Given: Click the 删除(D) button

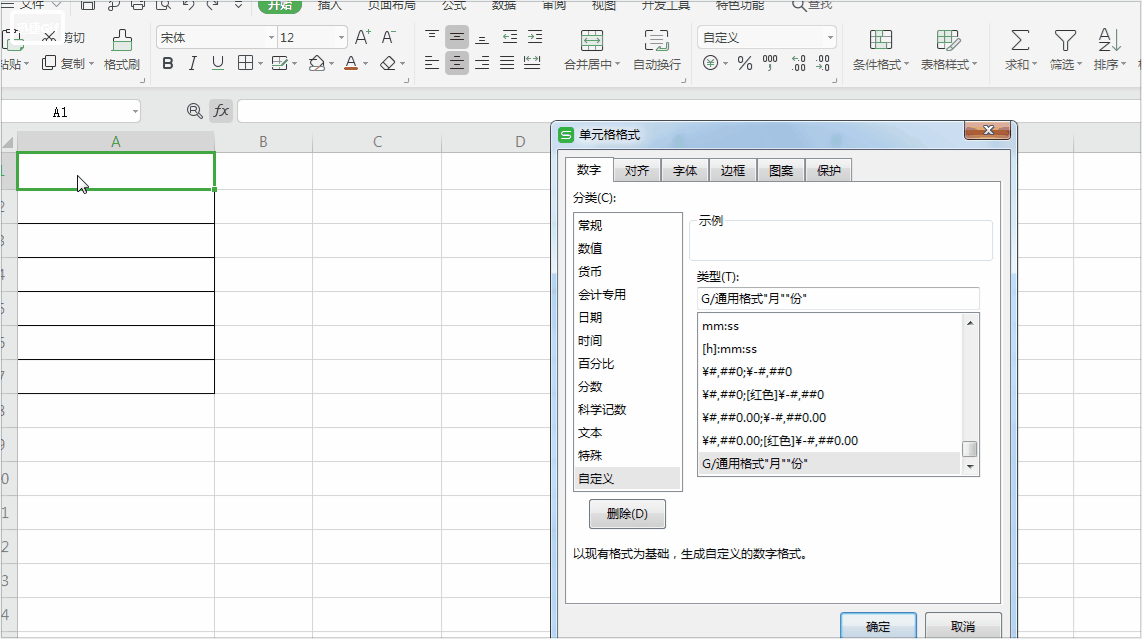Looking at the screenshot, I should 627,514.
